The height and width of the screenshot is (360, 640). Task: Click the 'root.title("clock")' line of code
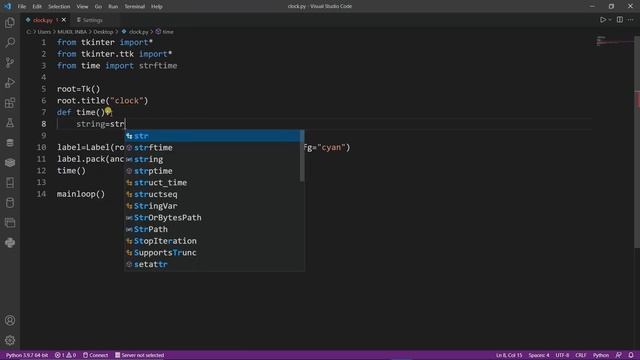tap(102, 100)
